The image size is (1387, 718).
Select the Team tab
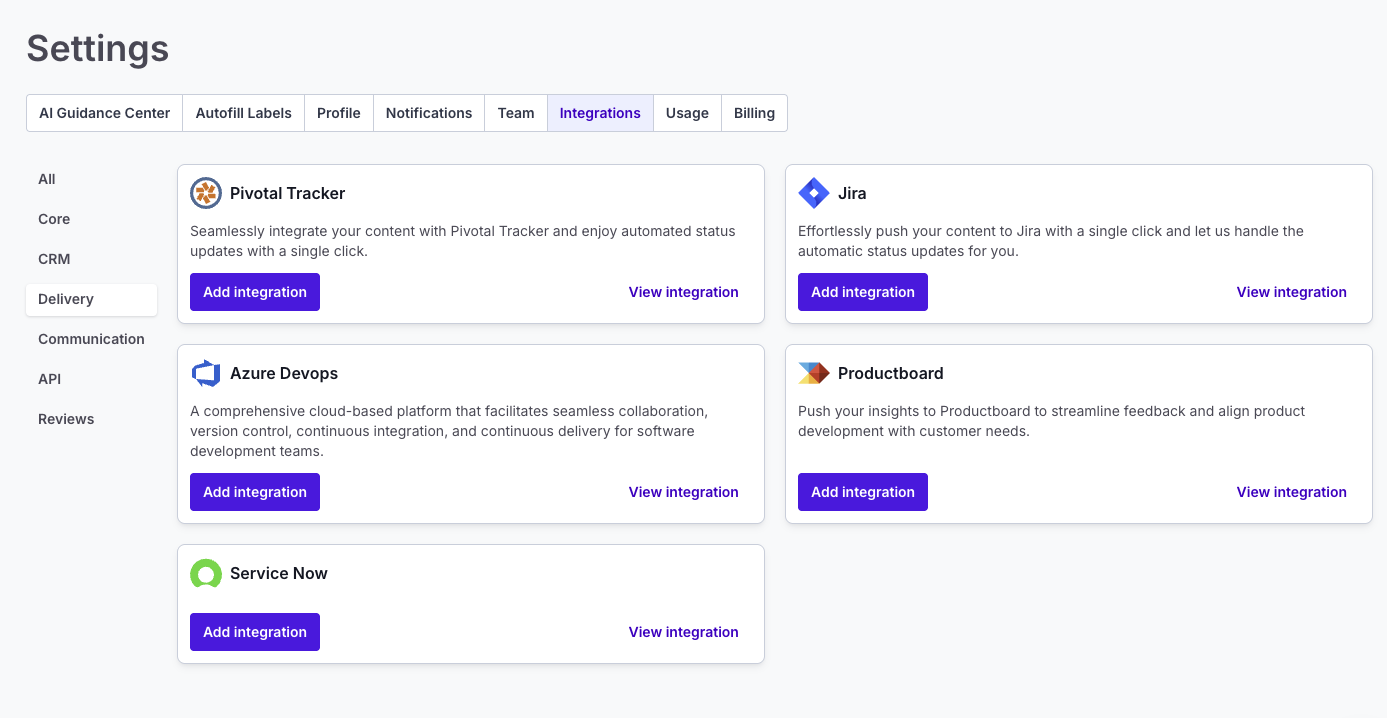516,113
